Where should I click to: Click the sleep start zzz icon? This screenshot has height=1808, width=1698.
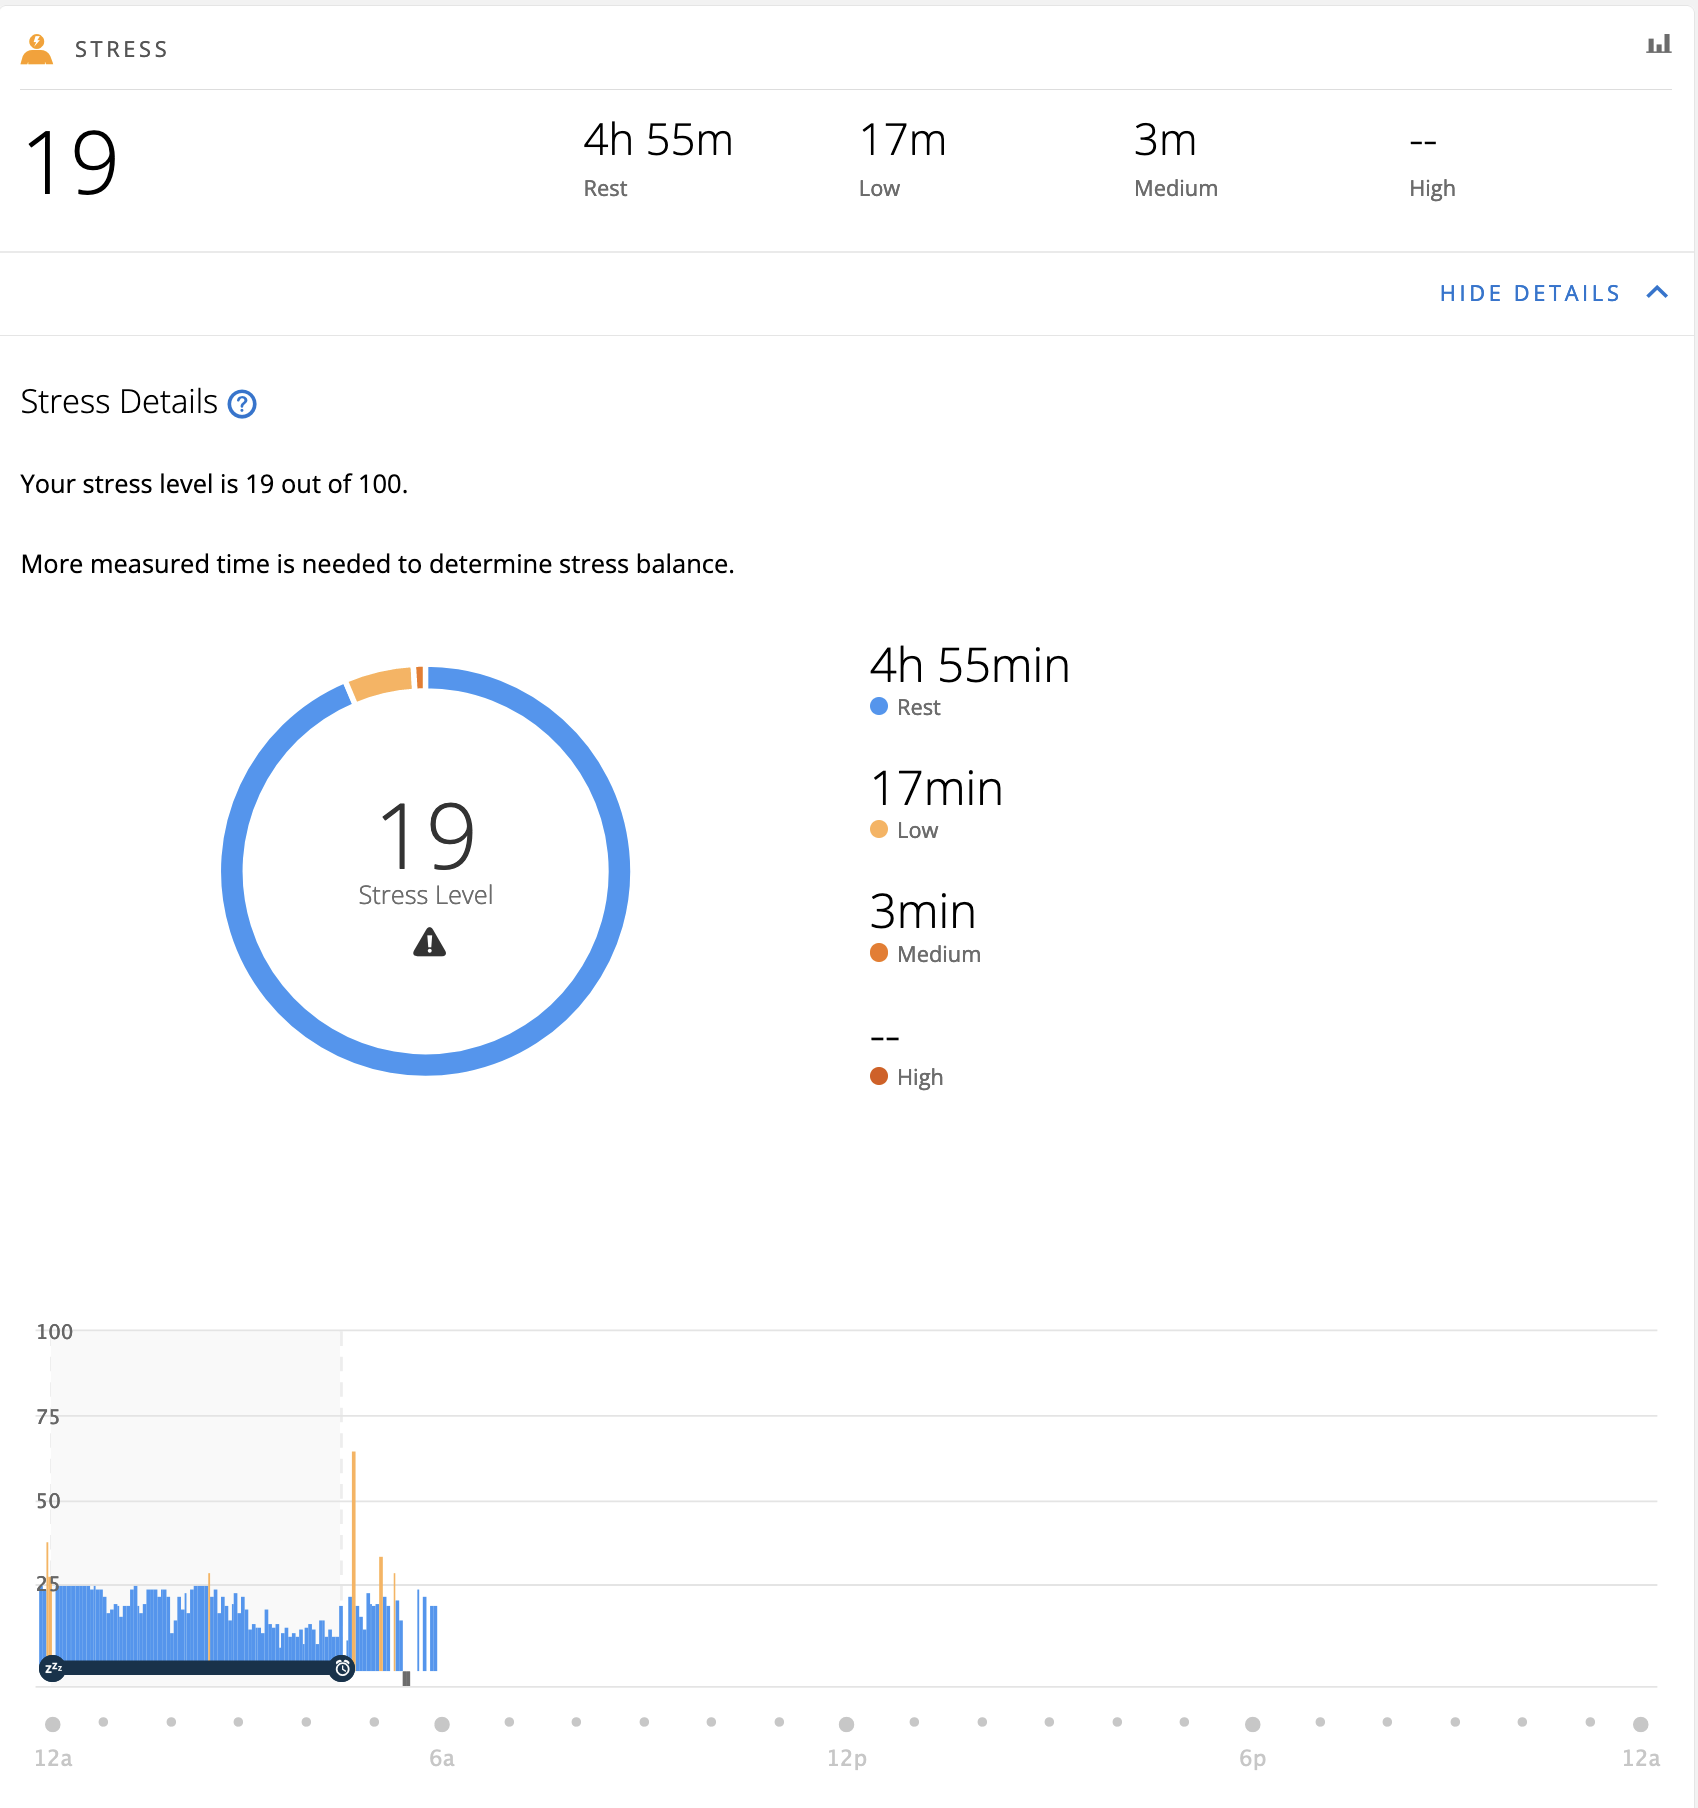pos(53,1668)
